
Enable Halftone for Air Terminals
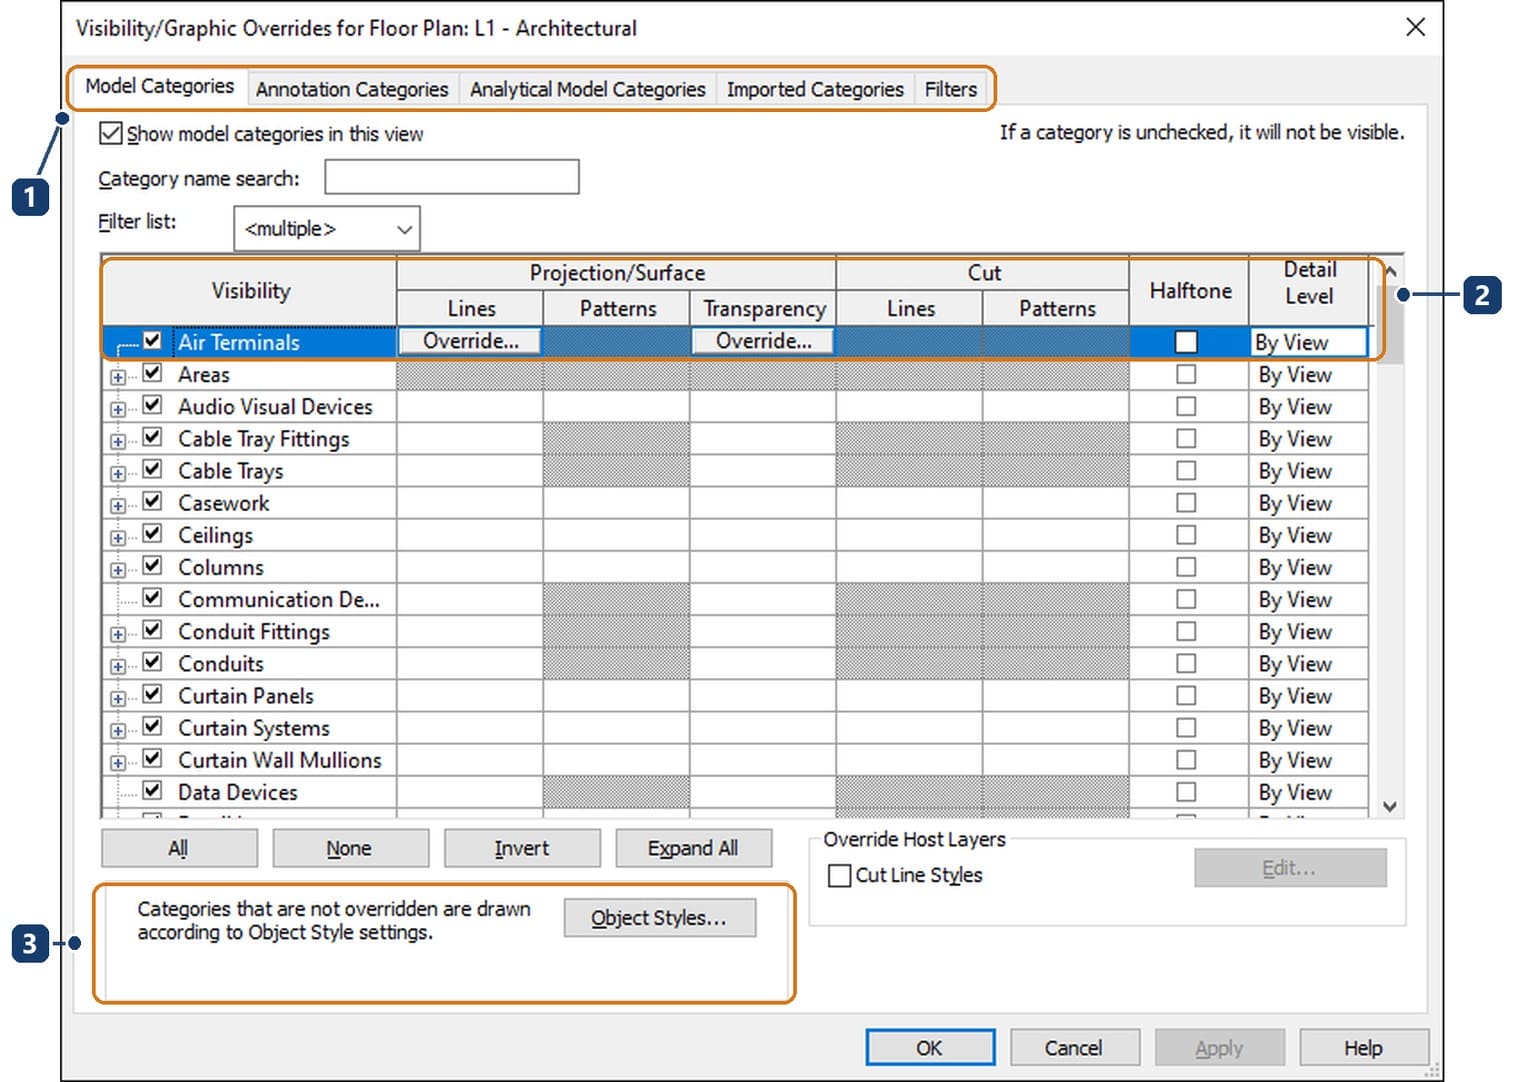pyautogui.click(x=1186, y=342)
